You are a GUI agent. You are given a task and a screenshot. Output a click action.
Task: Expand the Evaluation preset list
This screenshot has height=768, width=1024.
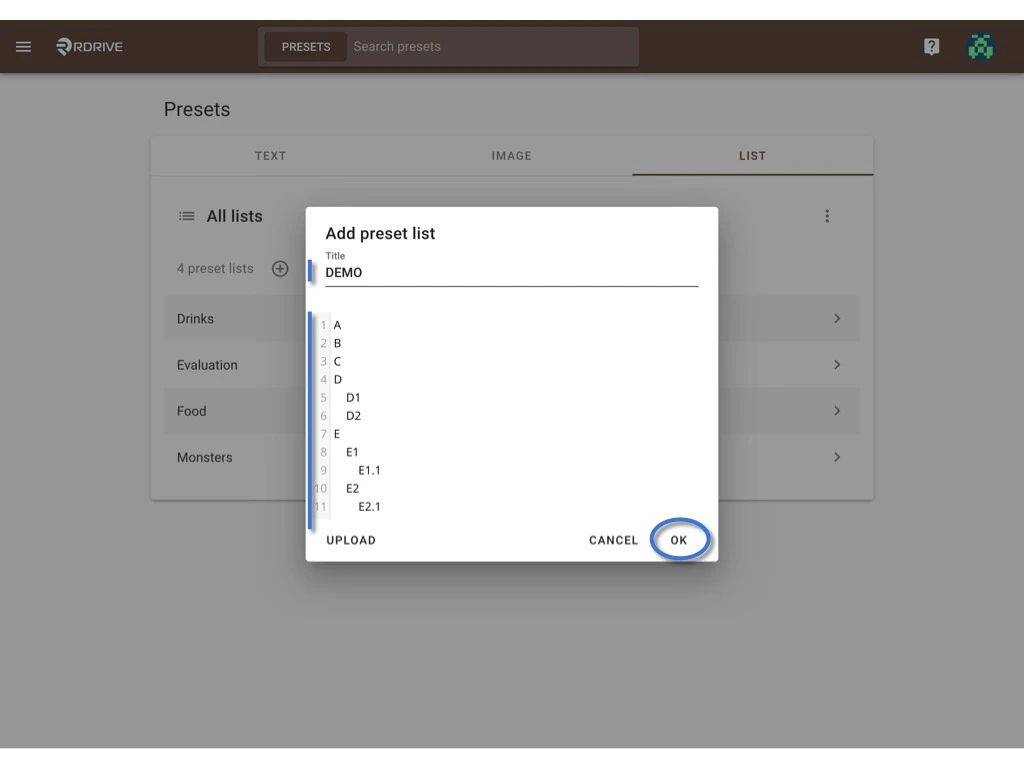(837, 364)
